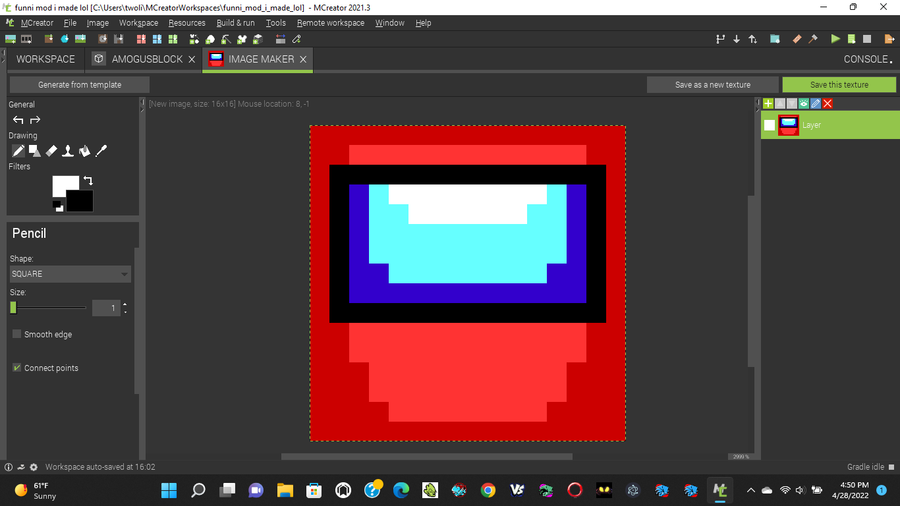Click the red tiles toolbar icon

[x=141, y=39]
